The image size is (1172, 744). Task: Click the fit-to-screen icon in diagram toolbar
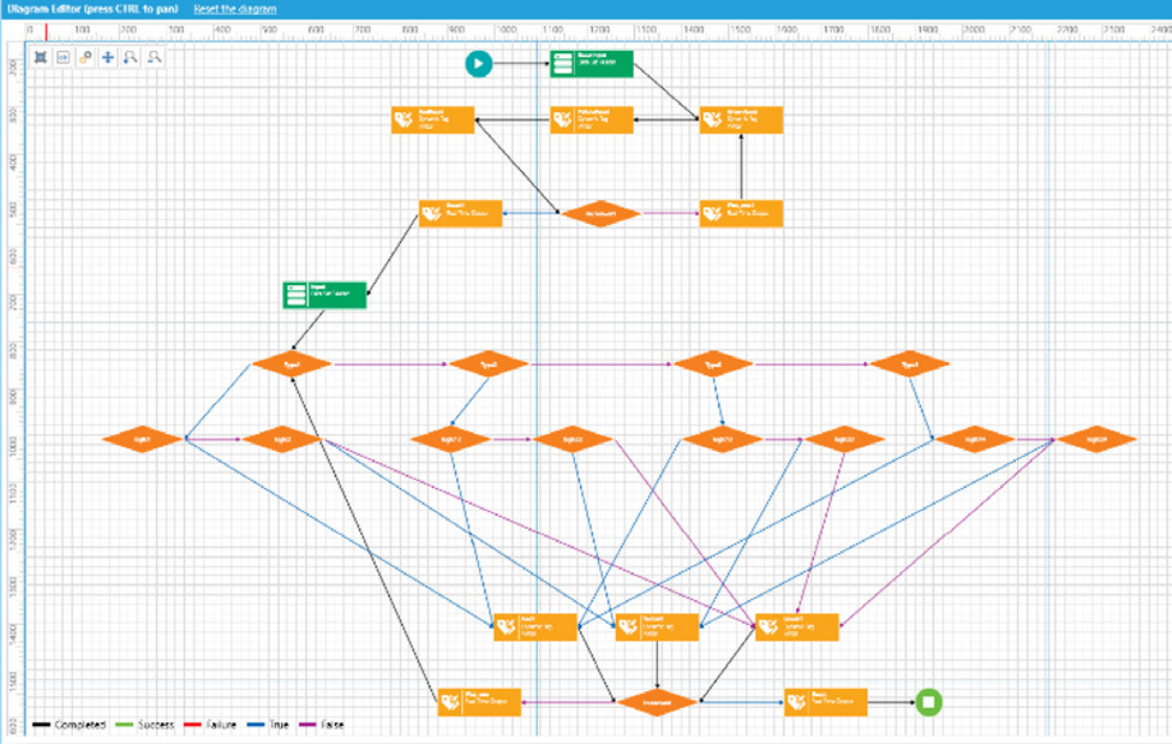(40, 58)
